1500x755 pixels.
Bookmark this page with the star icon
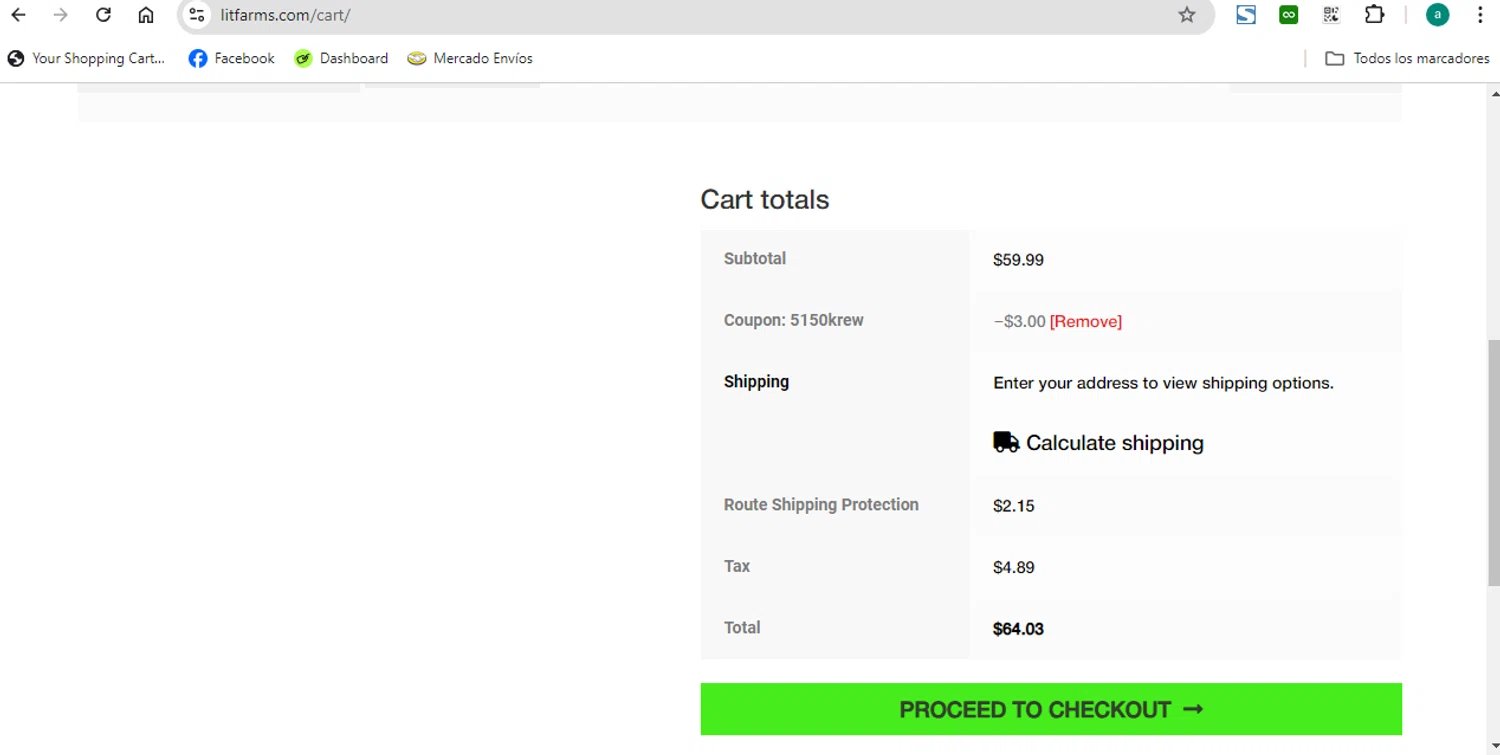point(1187,15)
